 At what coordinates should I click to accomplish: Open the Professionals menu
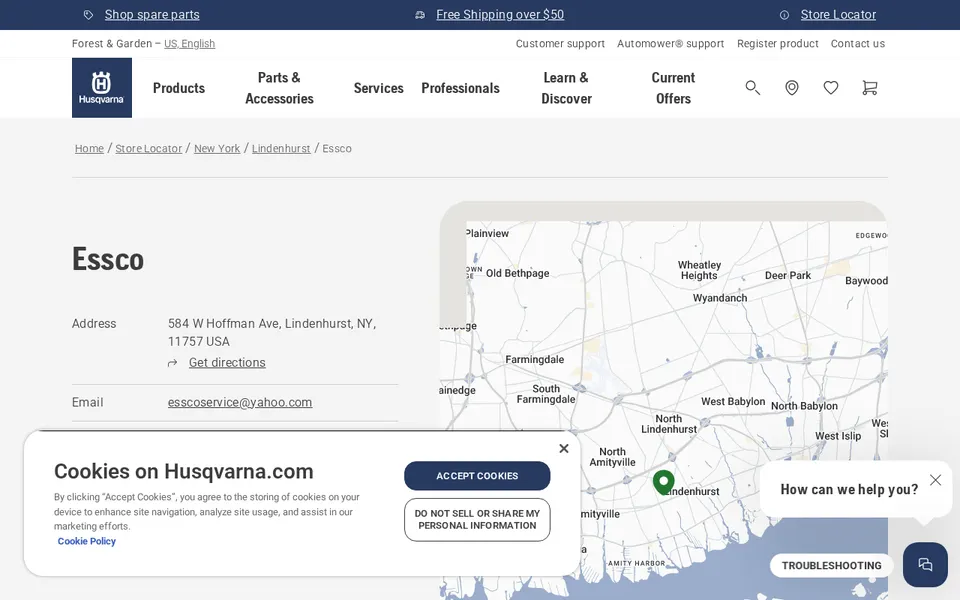click(460, 88)
